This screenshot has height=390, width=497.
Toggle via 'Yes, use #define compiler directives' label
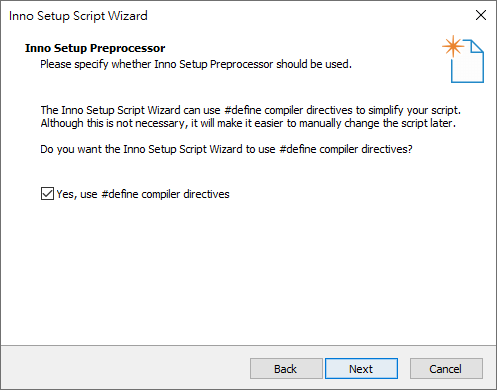coord(143,194)
